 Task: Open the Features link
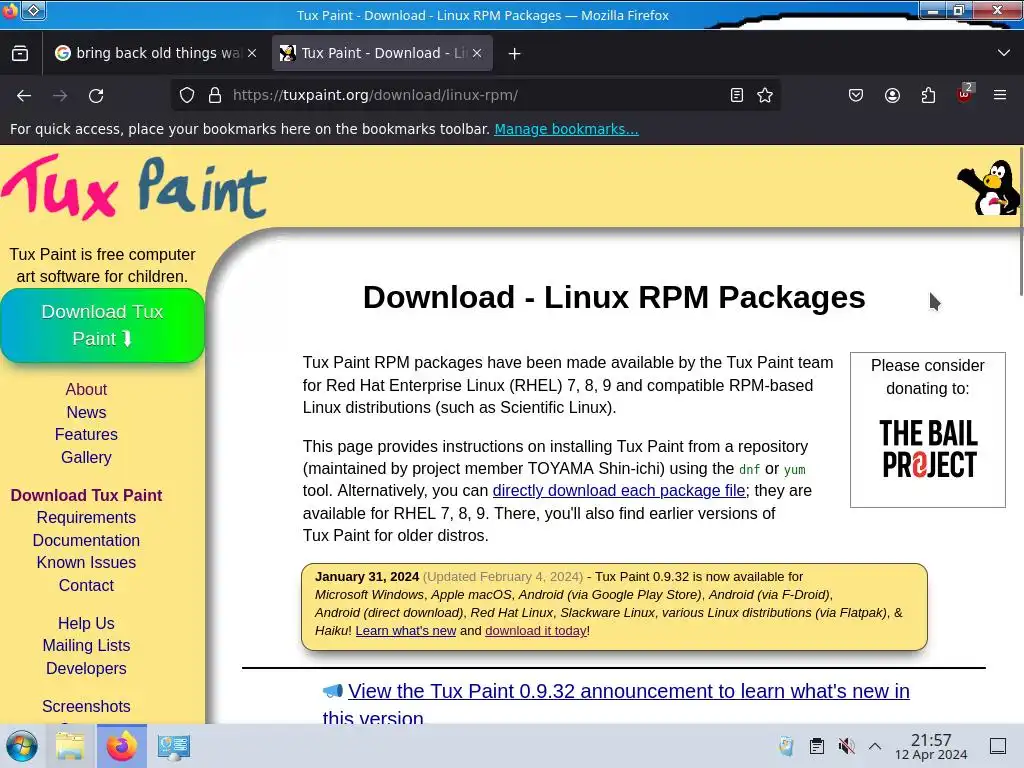tap(86, 434)
